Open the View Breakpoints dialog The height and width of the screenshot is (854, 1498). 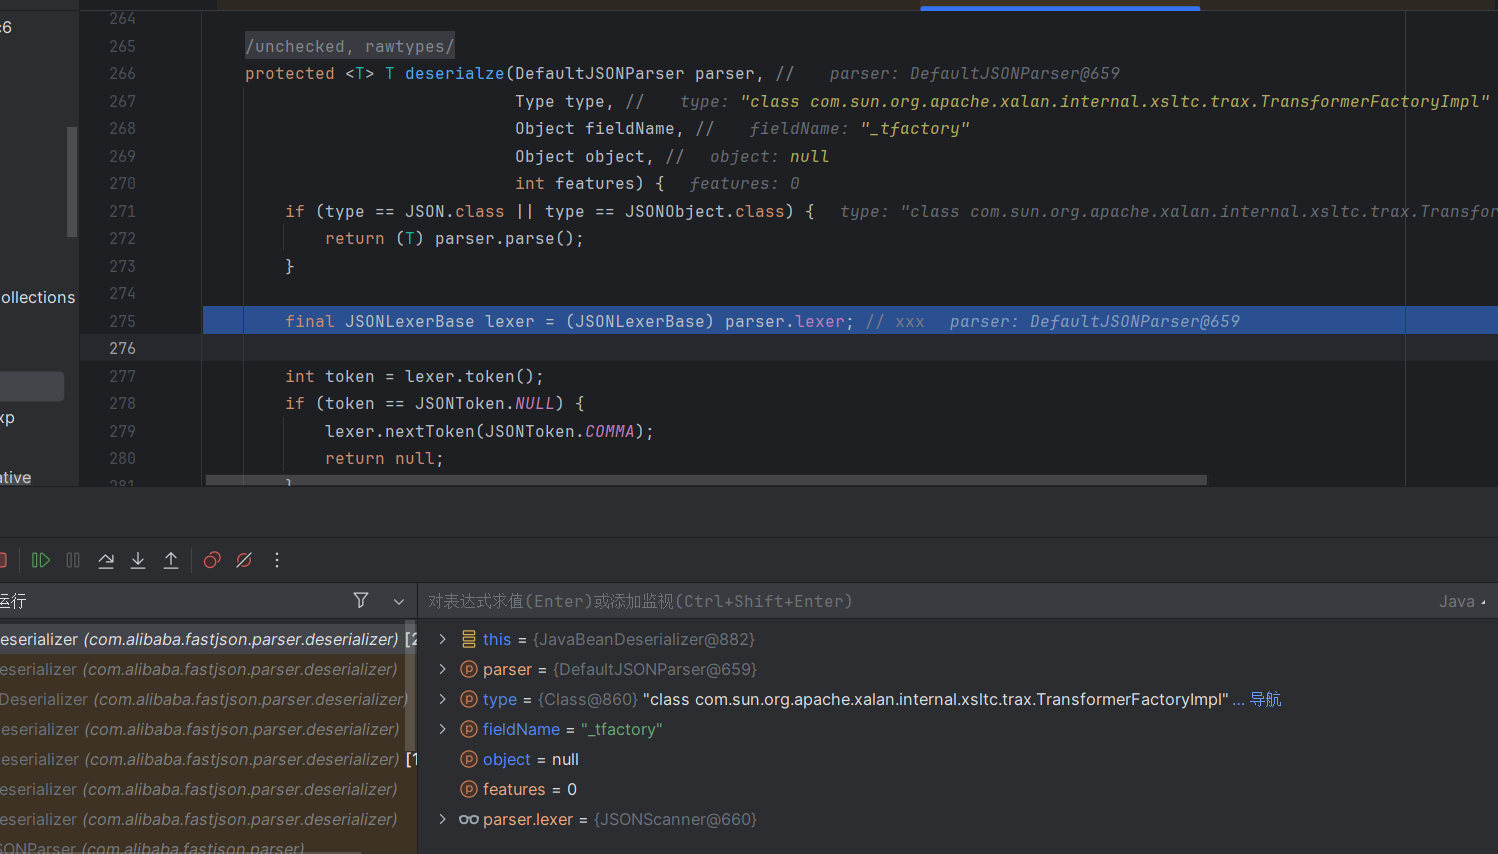point(212,560)
